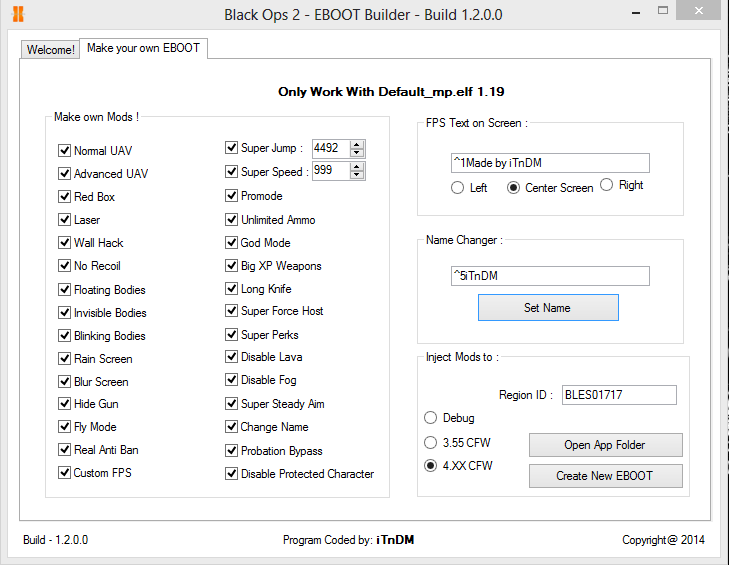
Task: Select Left FPS text position
Action: coord(457,188)
